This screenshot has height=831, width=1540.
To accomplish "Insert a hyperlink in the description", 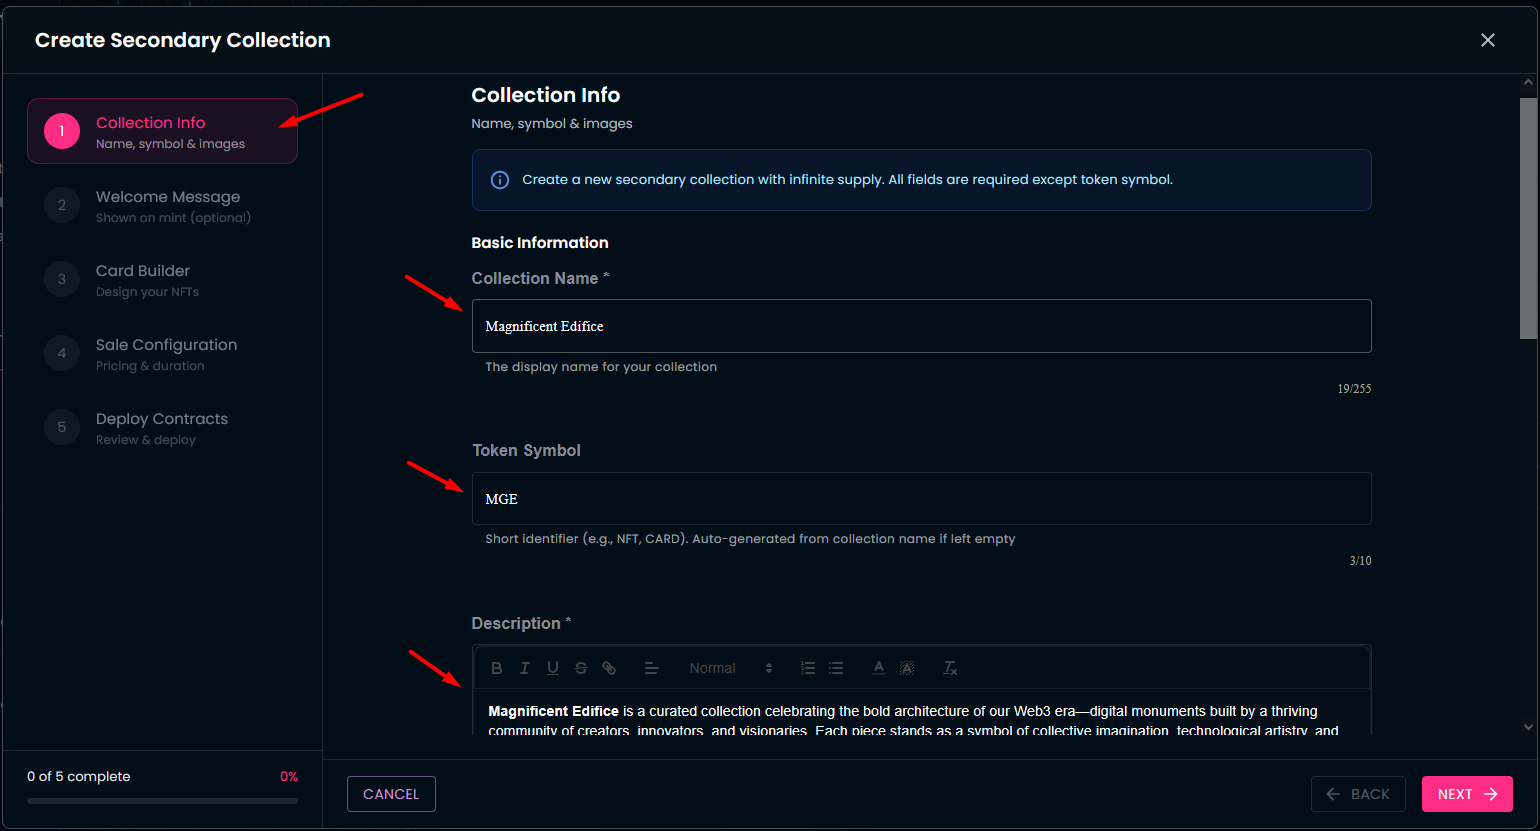I will (608, 668).
